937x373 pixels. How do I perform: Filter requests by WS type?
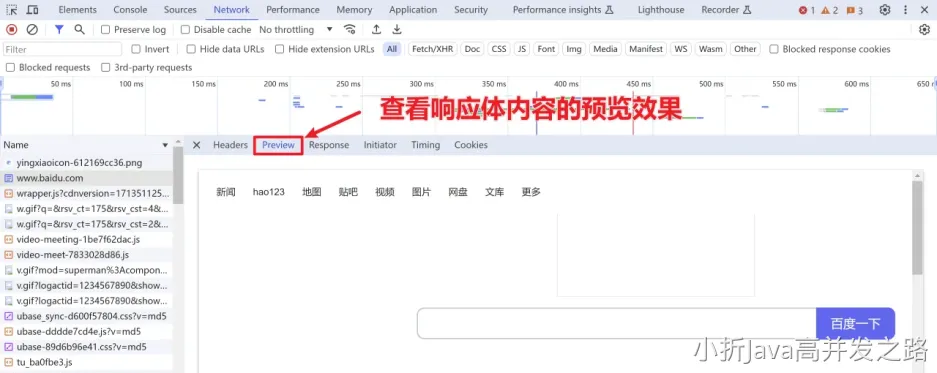(x=681, y=49)
